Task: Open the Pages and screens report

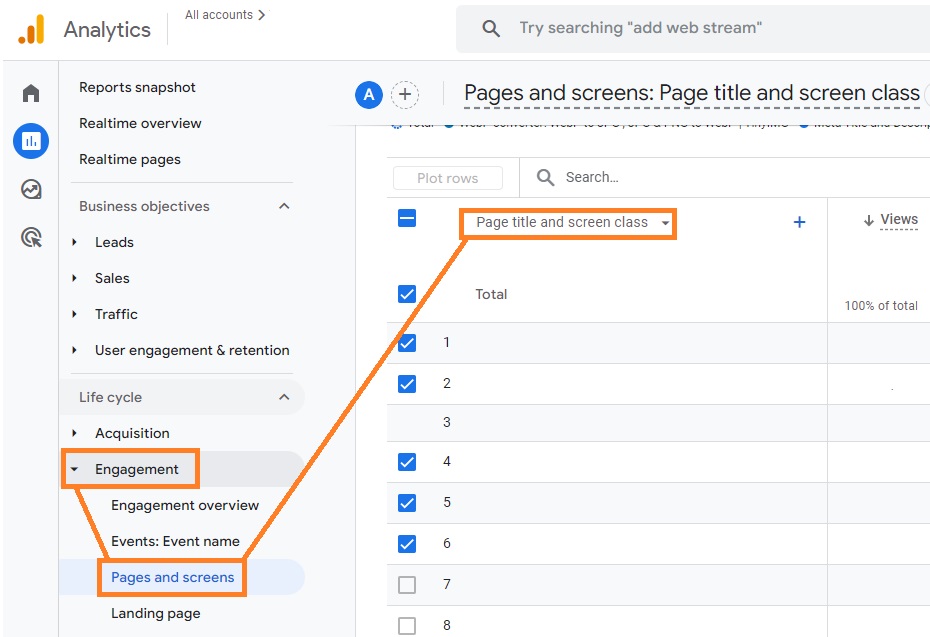Action: pyautogui.click(x=171, y=577)
